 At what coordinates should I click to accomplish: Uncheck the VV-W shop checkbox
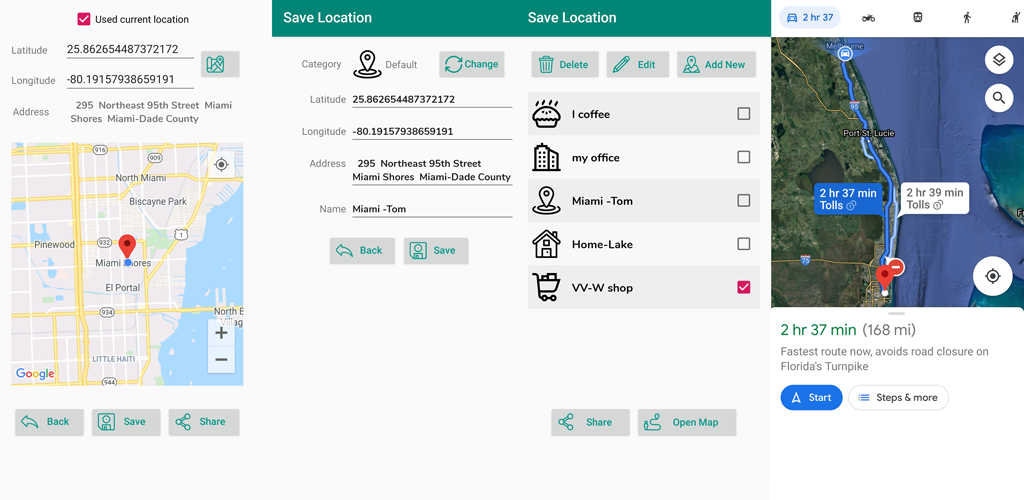click(743, 287)
